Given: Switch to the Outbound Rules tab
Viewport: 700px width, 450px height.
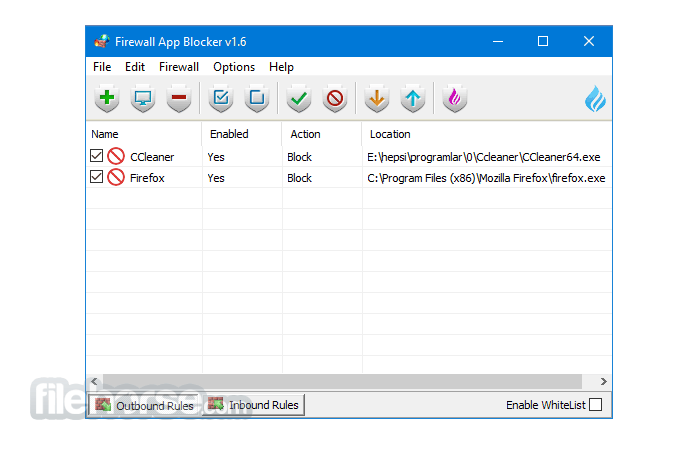Looking at the screenshot, I should 144,405.
